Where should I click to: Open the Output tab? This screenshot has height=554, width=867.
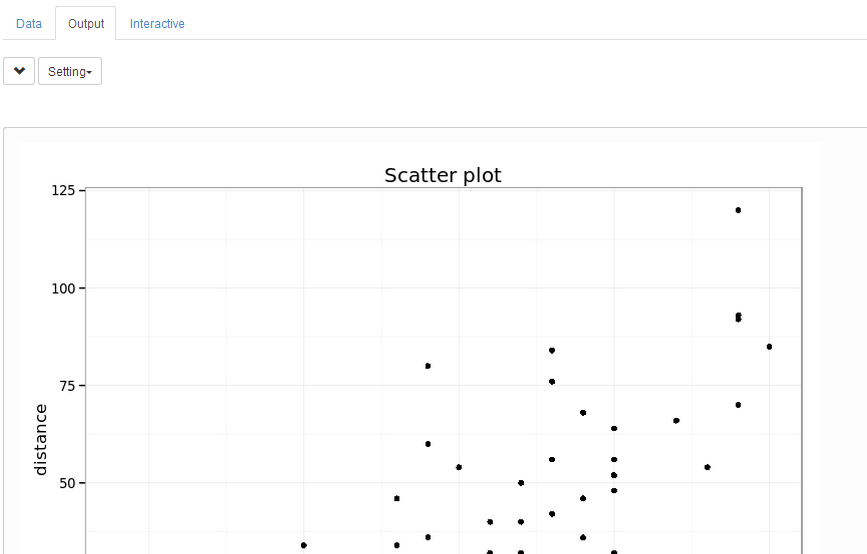click(86, 23)
